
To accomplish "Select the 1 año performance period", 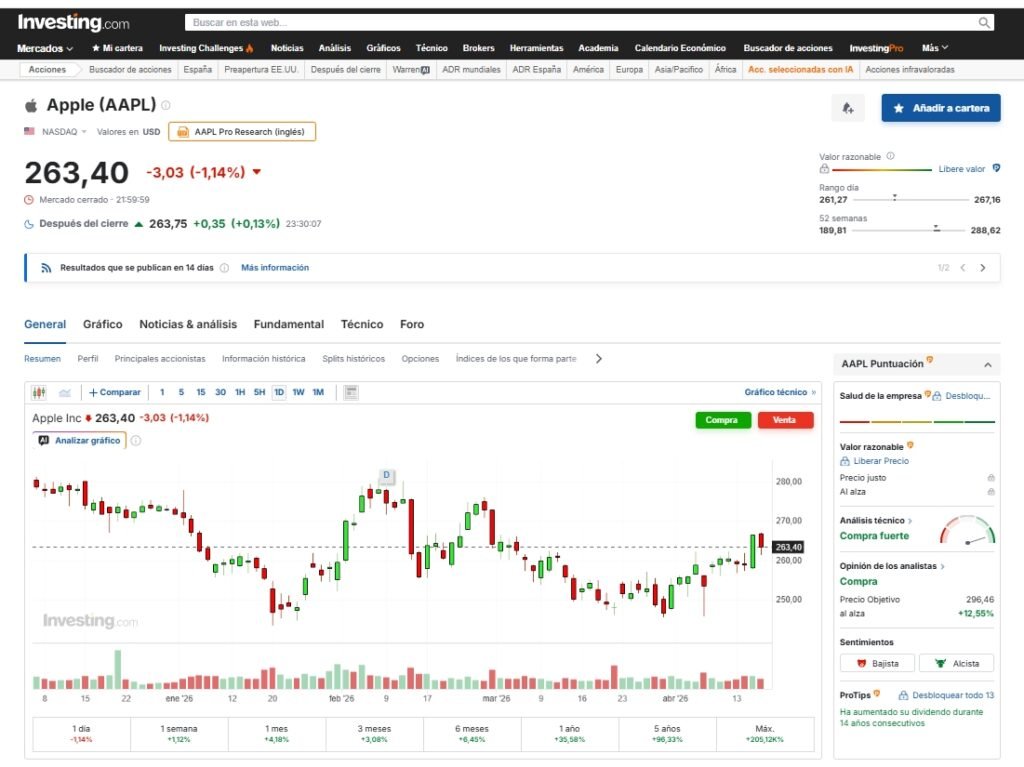I will click(x=569, y=734).
